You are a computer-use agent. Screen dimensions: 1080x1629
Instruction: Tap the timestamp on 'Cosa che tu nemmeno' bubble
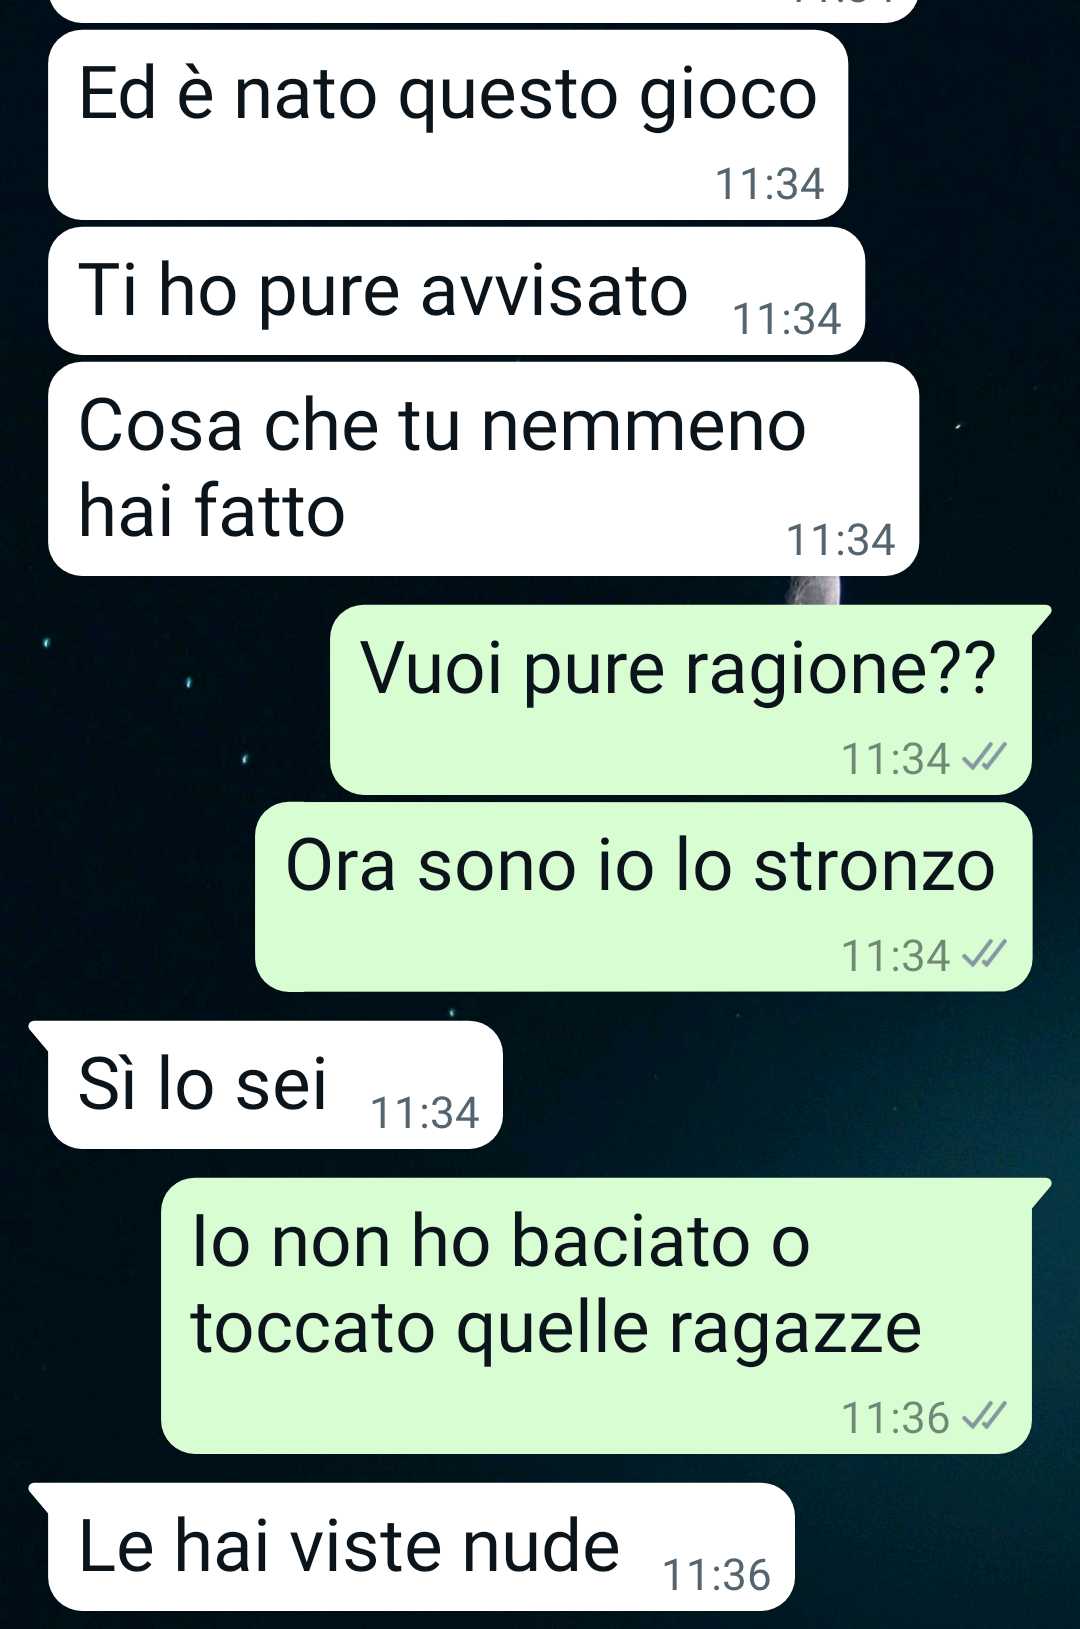coord(841,540)
